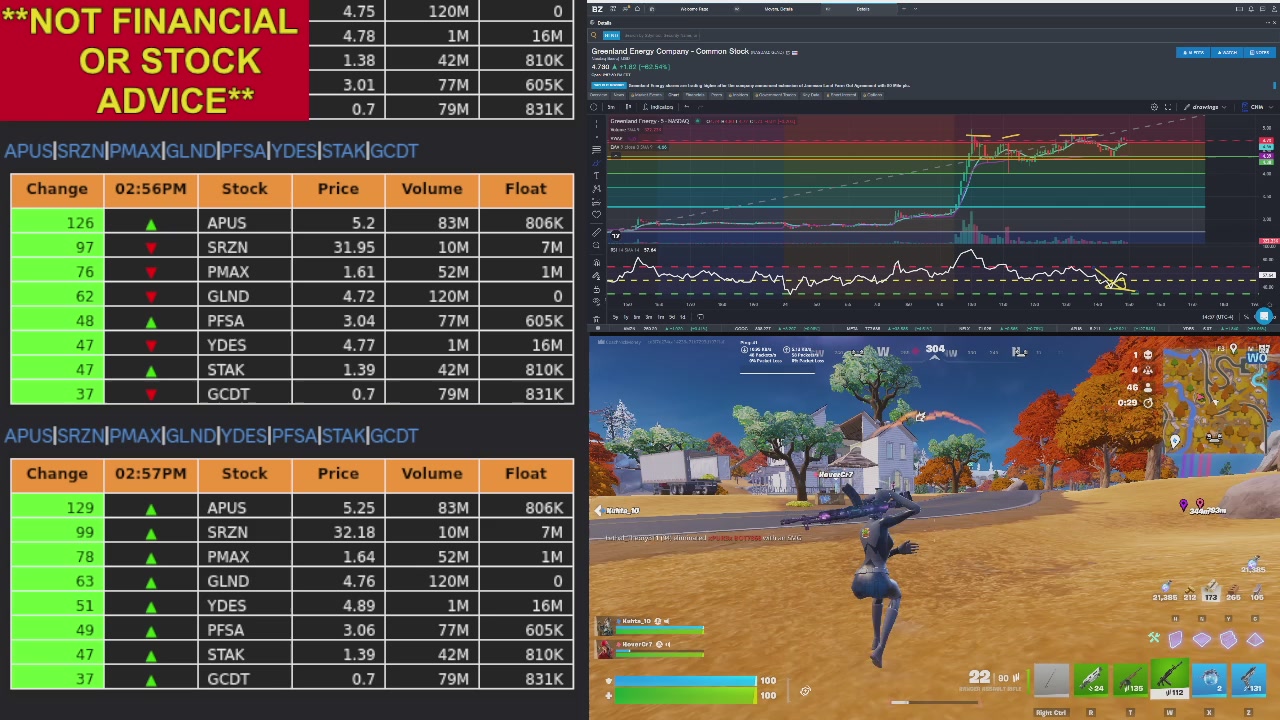Screen dimensions: 1280x720
Task: Open the CHN dropdown on chart toolbar
Action: (x=1257, y=107)
